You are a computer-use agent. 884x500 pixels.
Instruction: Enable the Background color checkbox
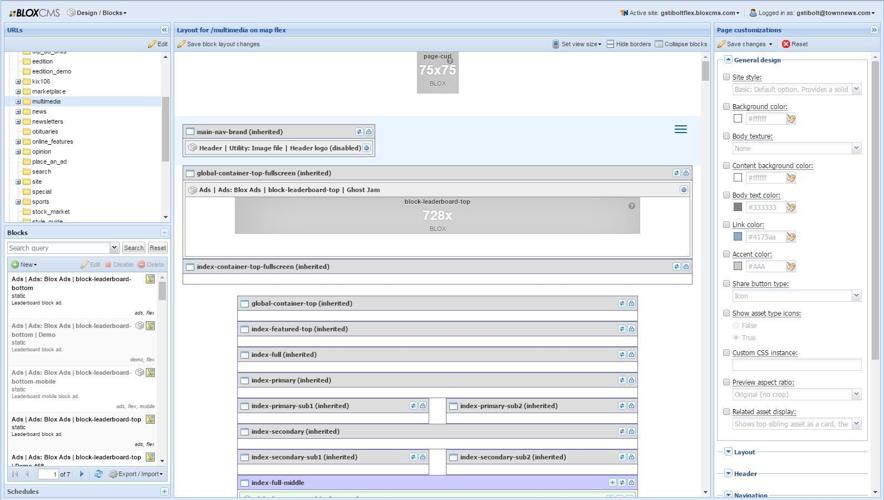click(726, 106)
